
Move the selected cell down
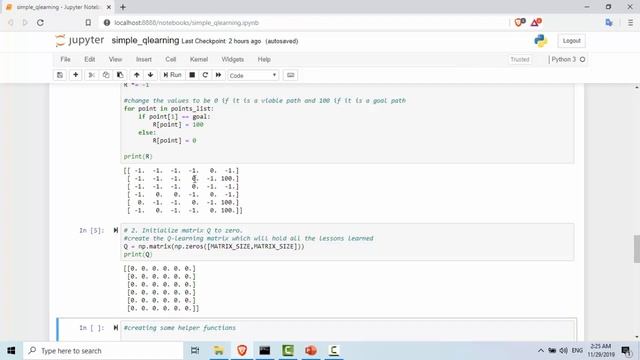pos(151,75)
